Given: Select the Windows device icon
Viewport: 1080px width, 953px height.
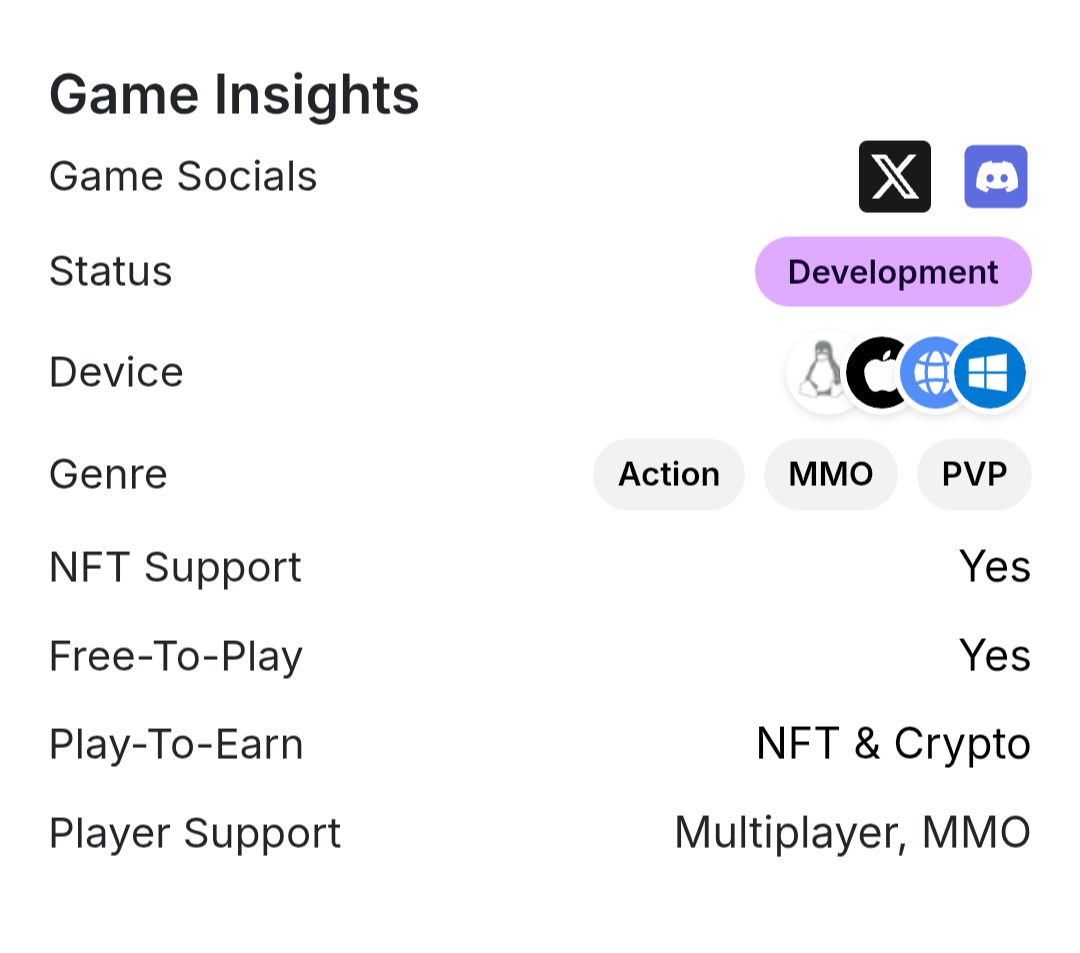Looking at the screenshot, I should pyautogui.click(x=990, y=373).
